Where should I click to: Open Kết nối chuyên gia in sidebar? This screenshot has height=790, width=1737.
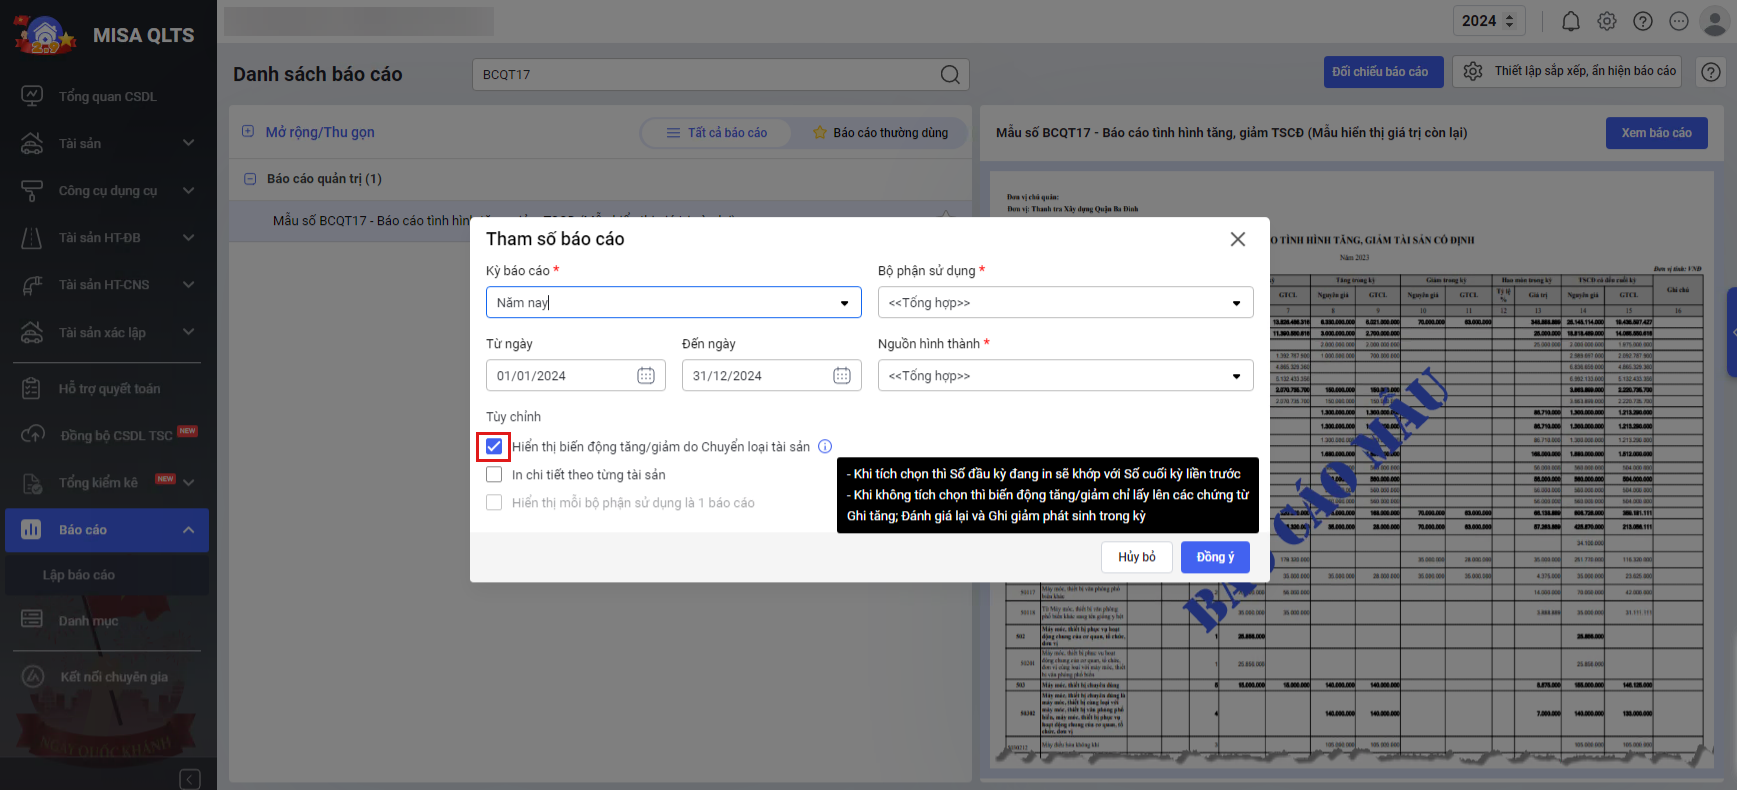[x=108, y=677]
